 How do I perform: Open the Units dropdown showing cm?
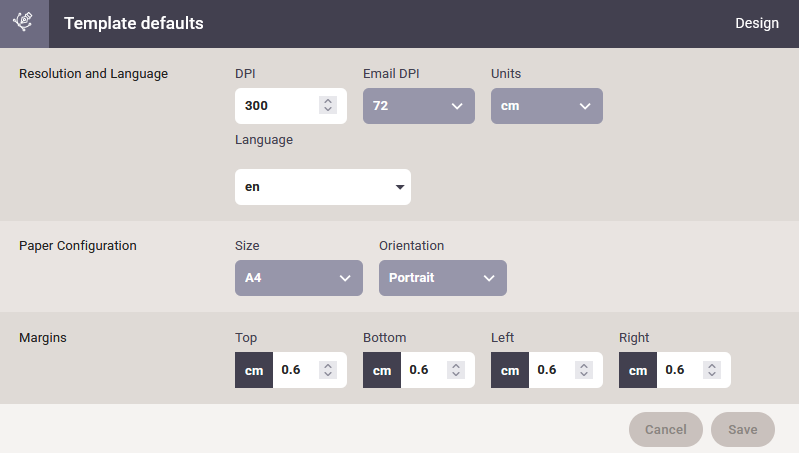pos(547,106)
